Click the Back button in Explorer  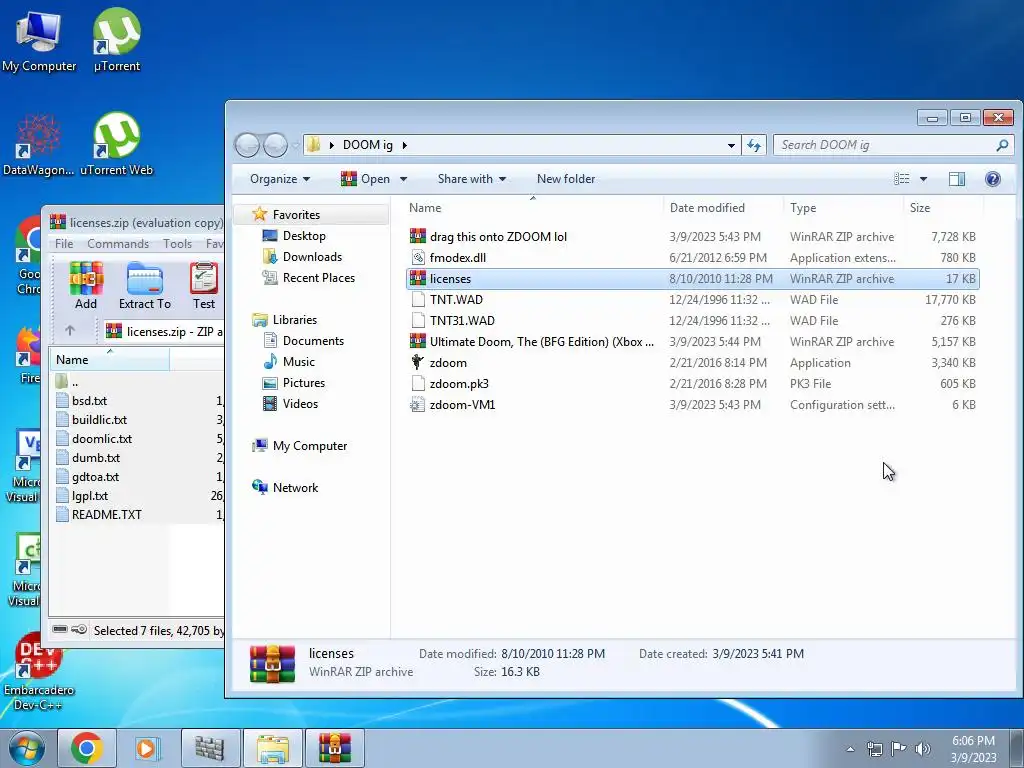click(x=247, y=145)
